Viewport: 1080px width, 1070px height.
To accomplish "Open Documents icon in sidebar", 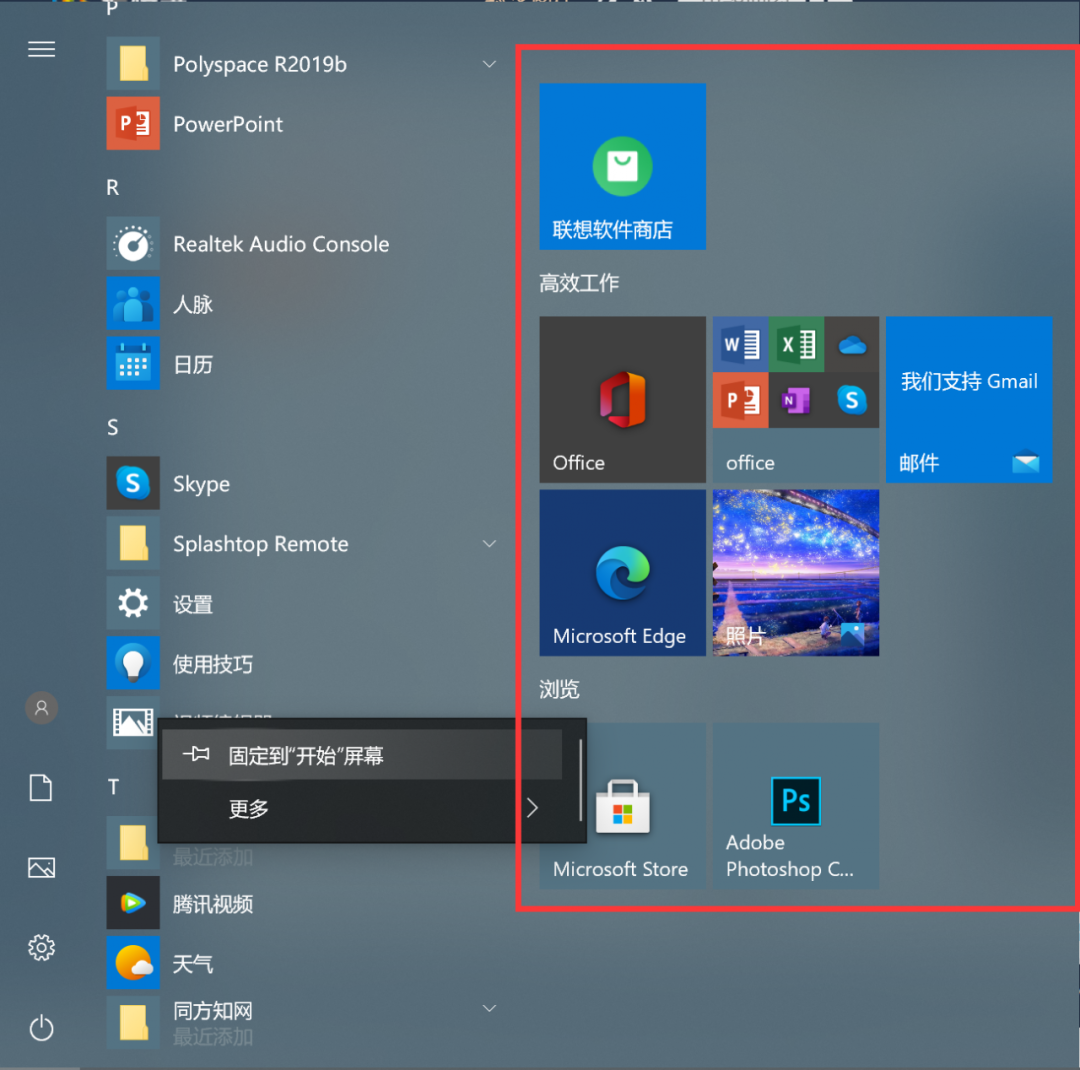I will [x=41, y=788].
